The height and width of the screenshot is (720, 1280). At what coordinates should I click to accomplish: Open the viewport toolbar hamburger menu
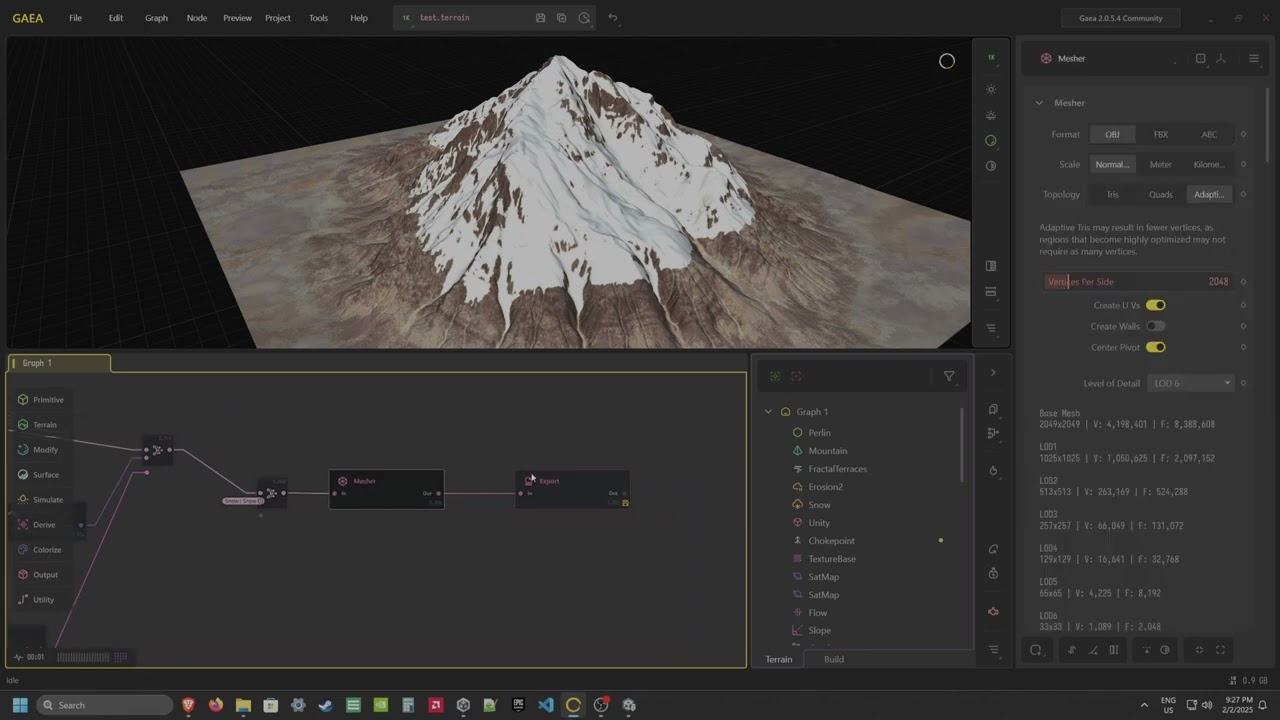click(991, 328)
